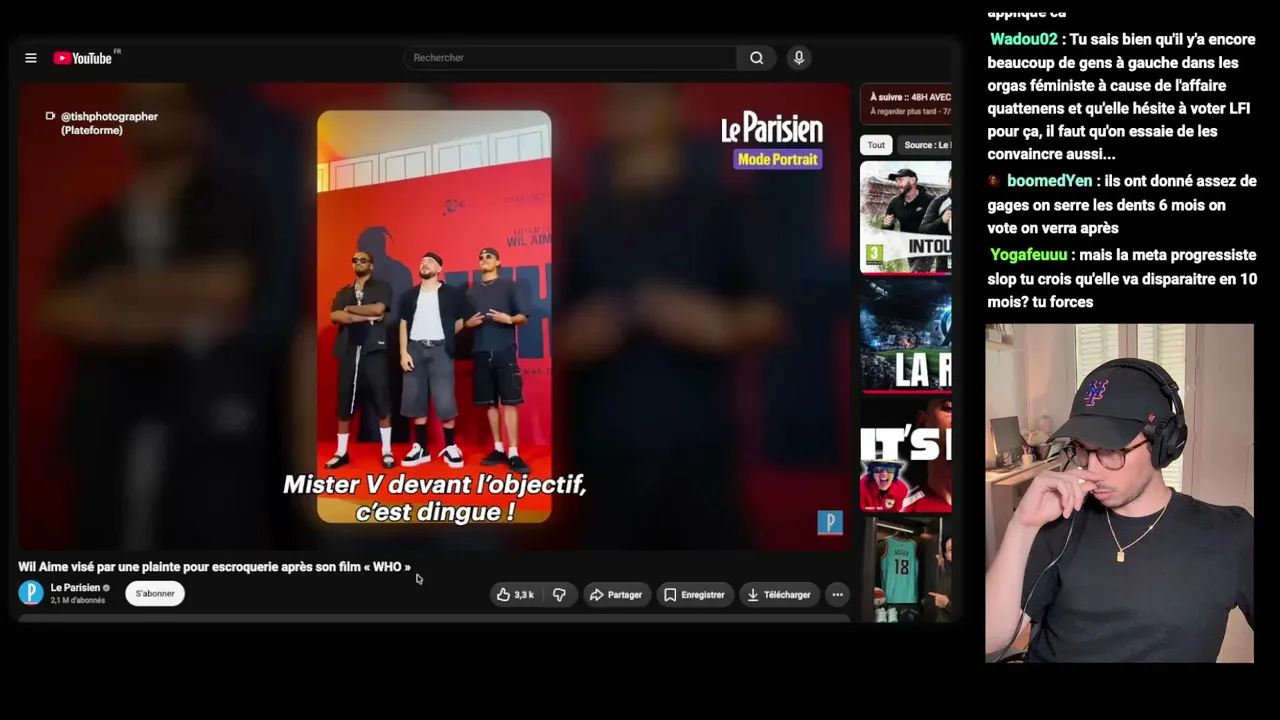Click the streamer webcam overlay
Screen dimensions: 1280x720
pyautogui.click(x=1119, y=493)
